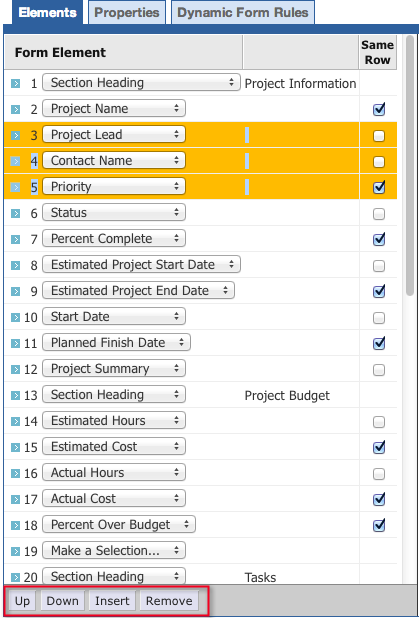Image resolution: width=419 pixels, height=618 pixels.
Task: Enable Same Row for Status element
Action: click(379, 214)
